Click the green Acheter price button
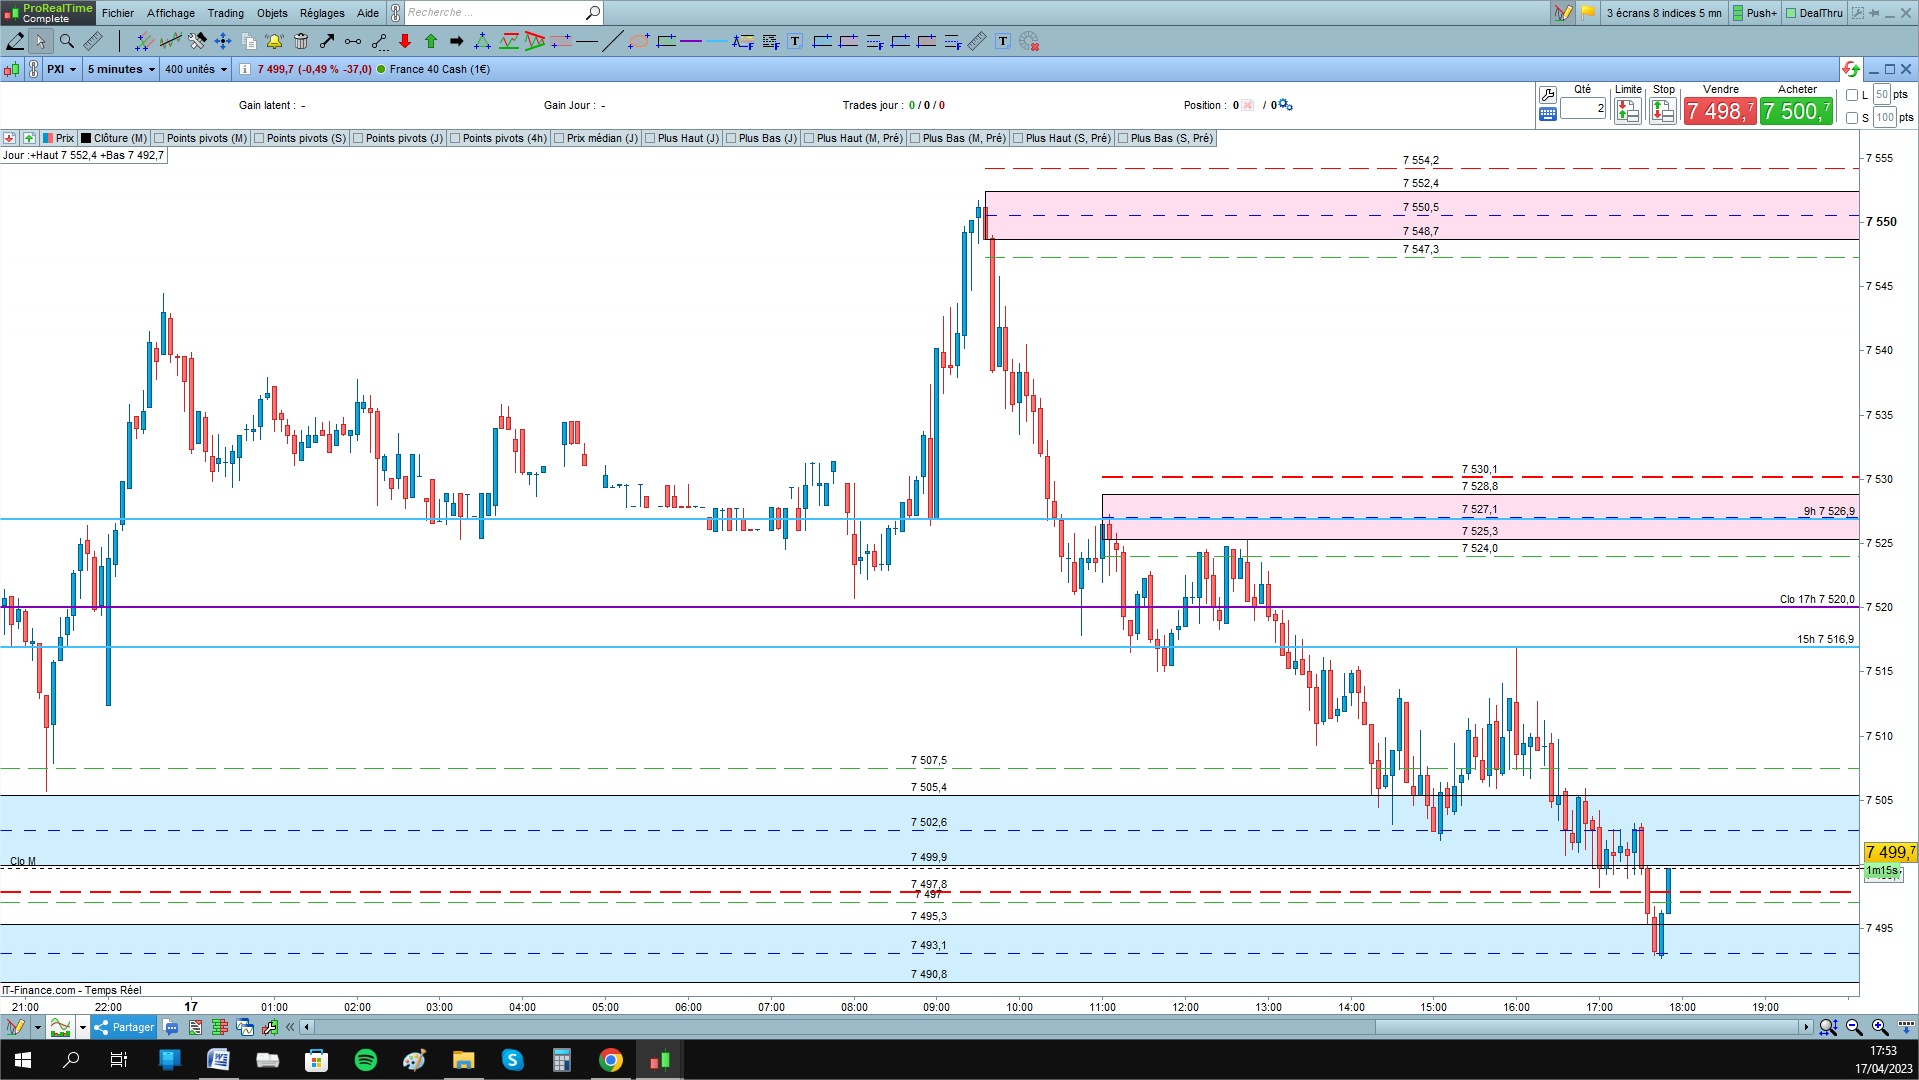 (x=1797, y=111)
